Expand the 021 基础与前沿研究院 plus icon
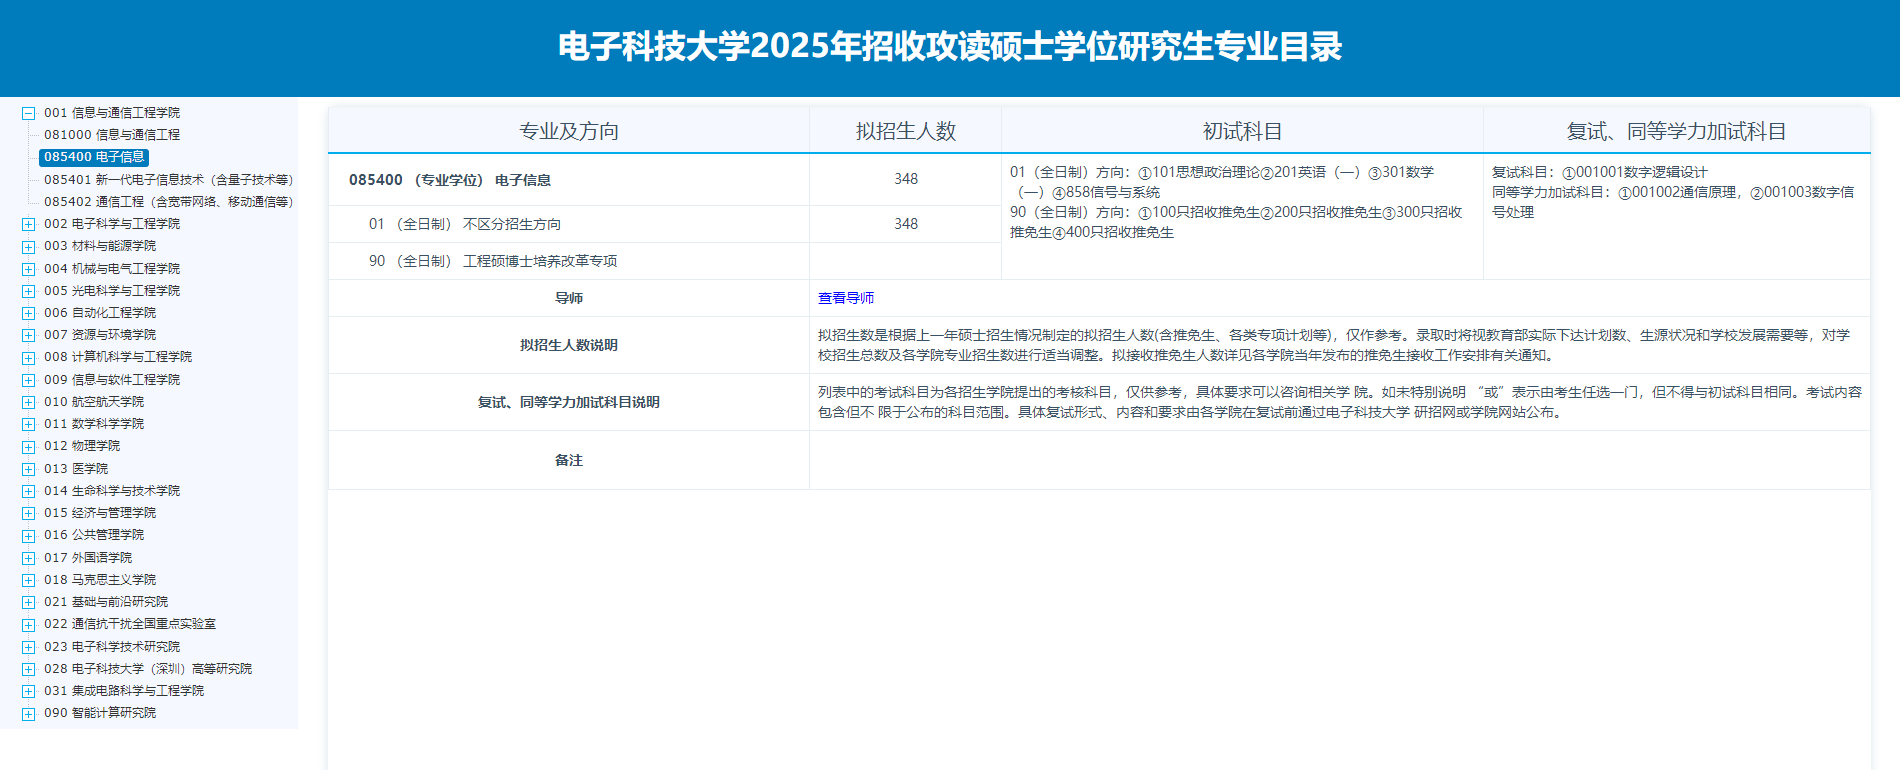 click(x=29, y=603)
